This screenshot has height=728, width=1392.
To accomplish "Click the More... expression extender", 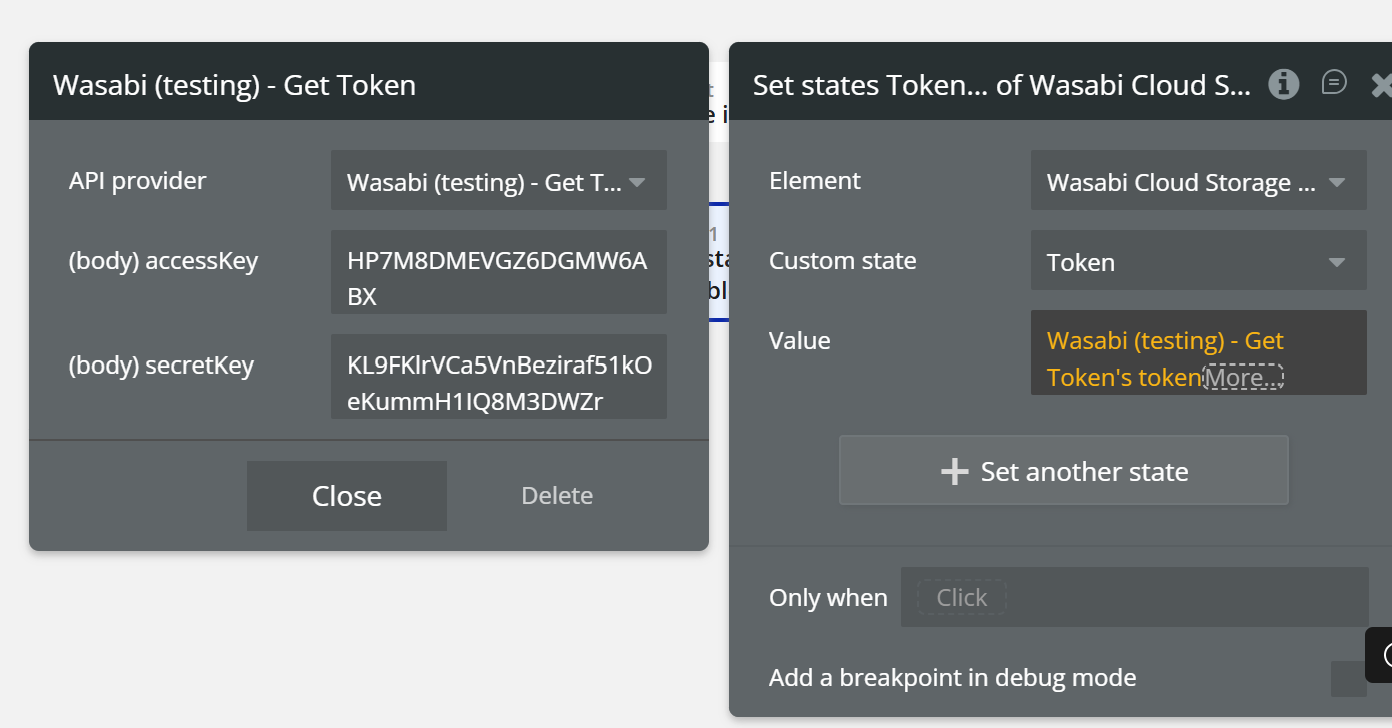I will coord(1242,378).
